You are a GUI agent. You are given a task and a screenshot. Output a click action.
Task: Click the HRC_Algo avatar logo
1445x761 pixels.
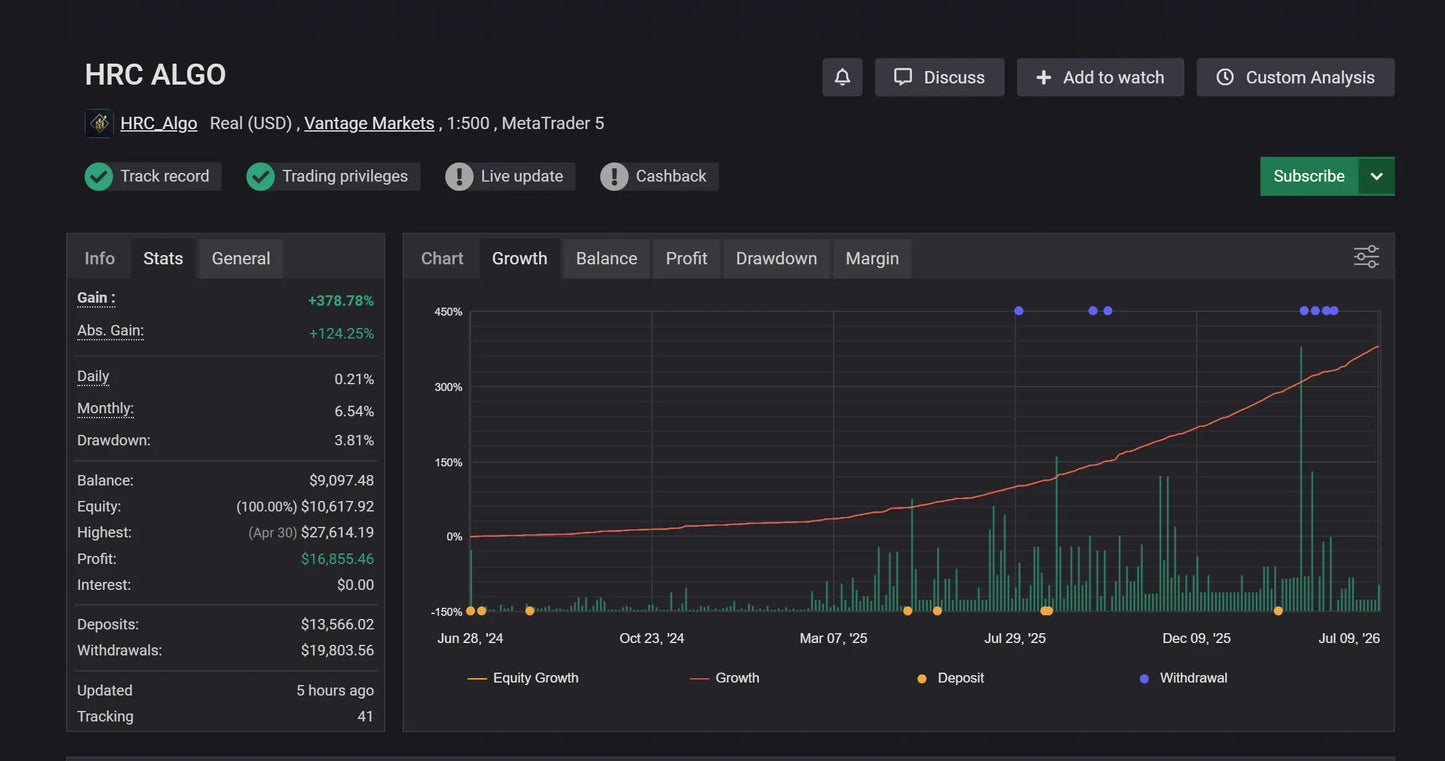[x=99, y=123]
